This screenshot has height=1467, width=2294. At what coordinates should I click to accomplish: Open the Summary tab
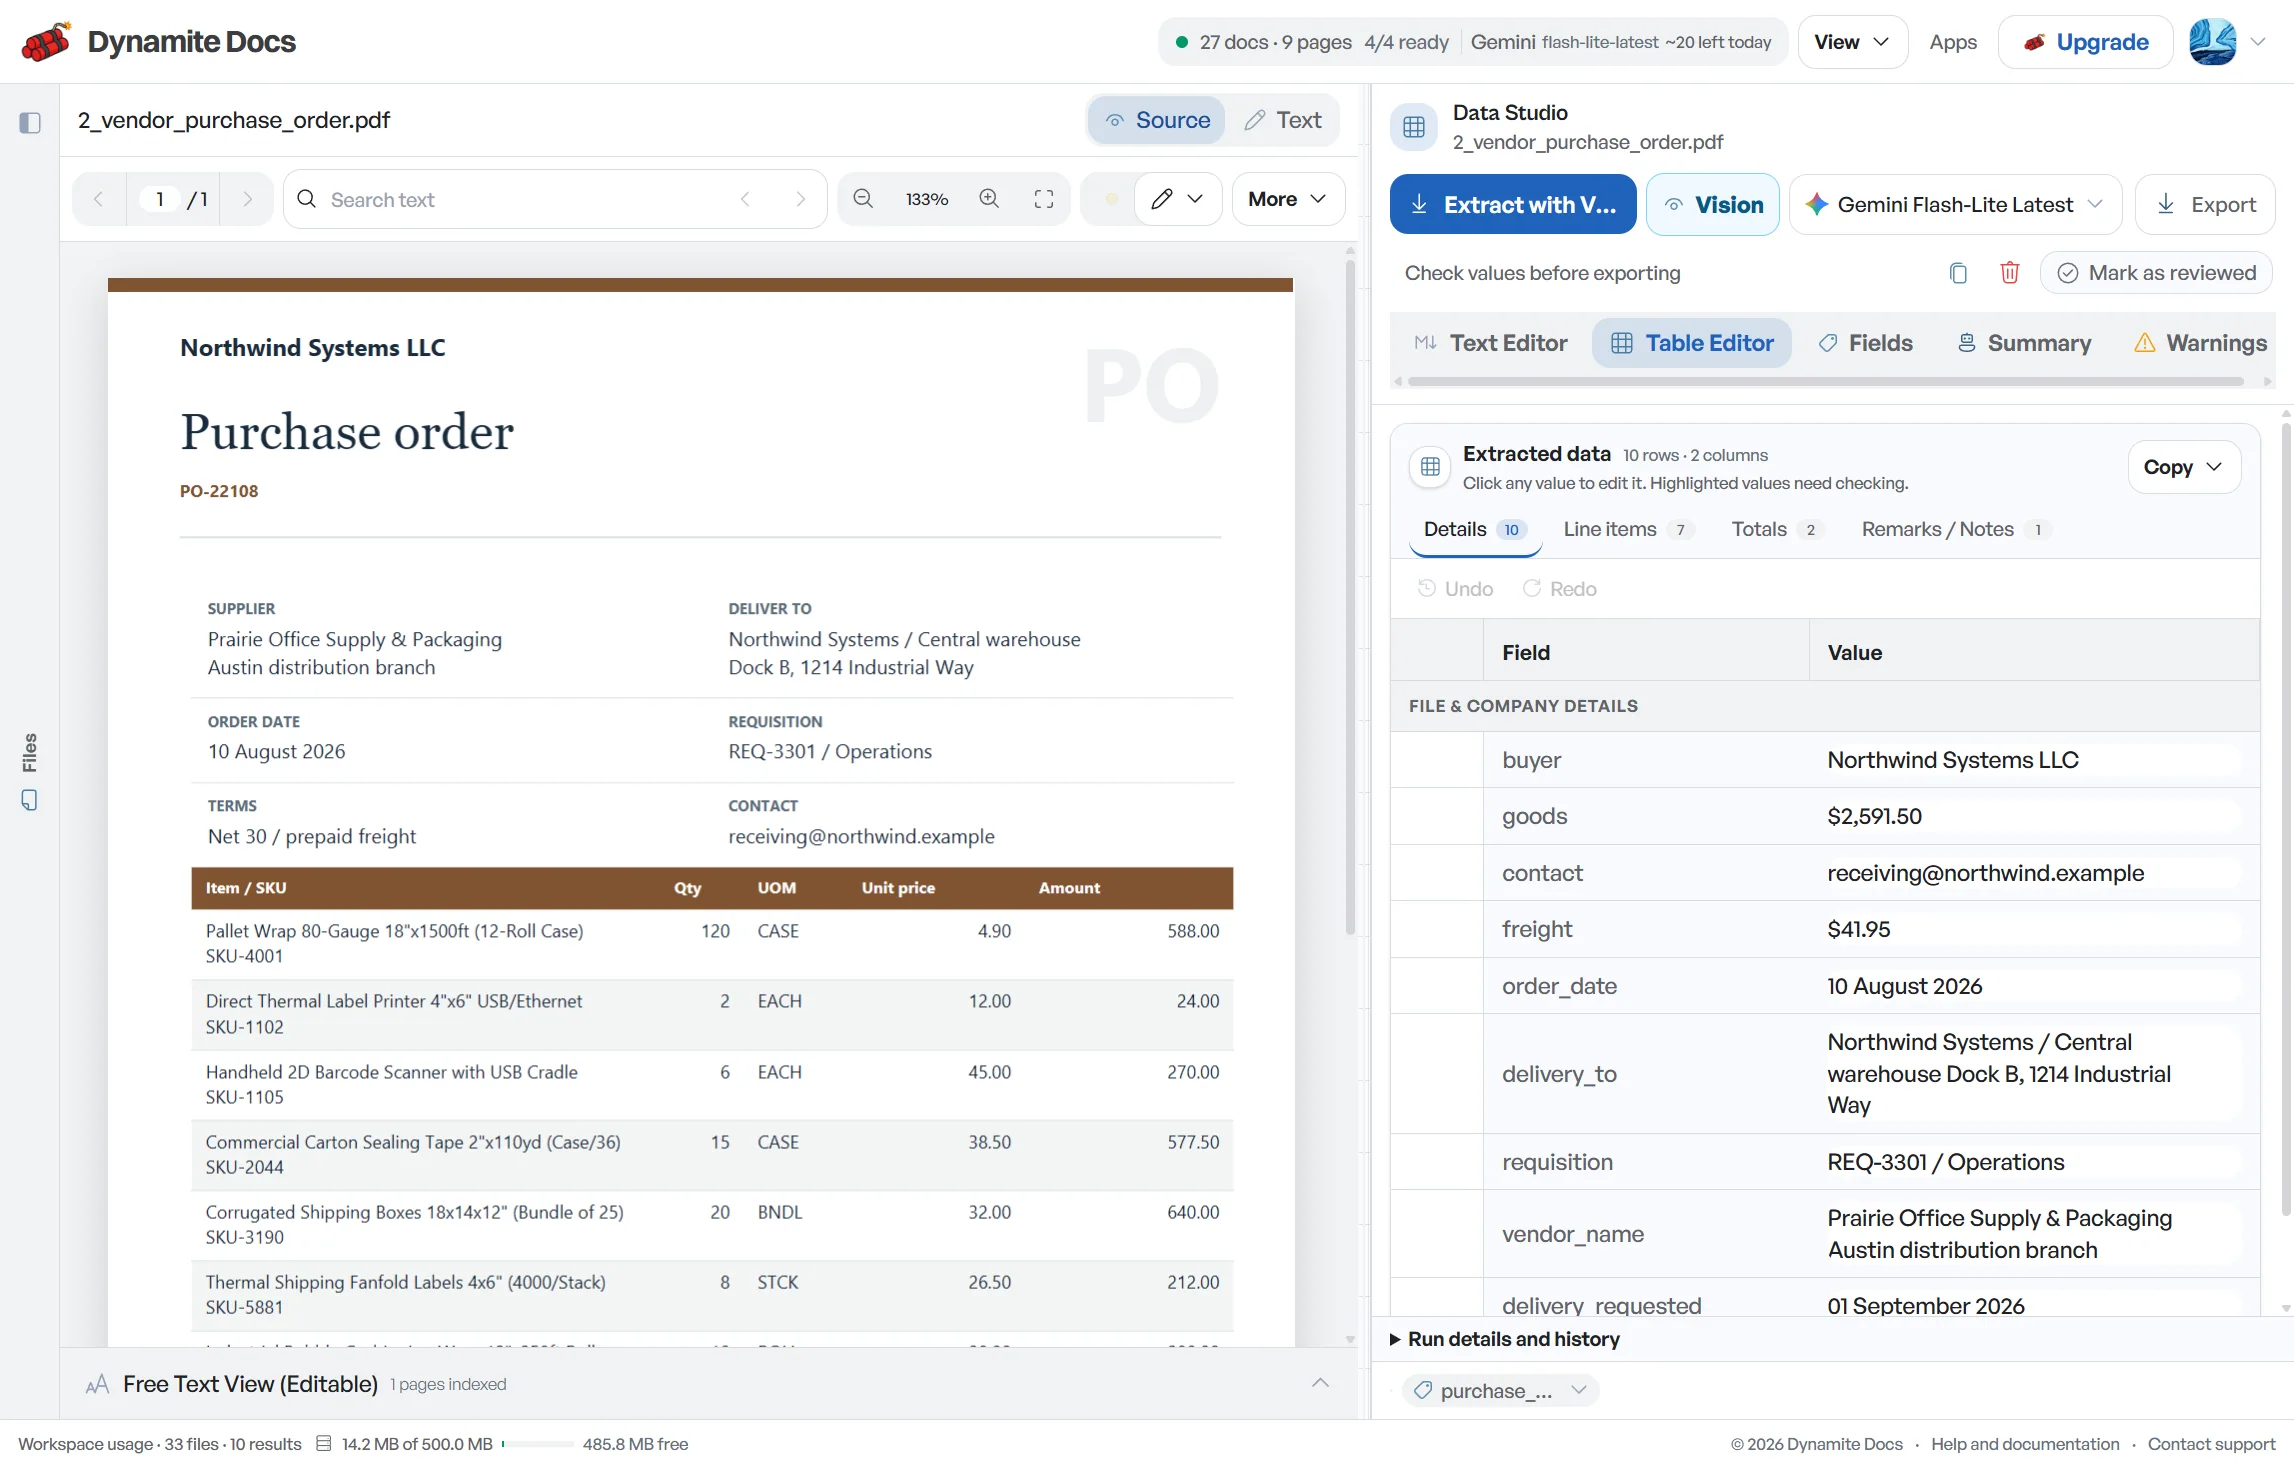coord(2025,343)
